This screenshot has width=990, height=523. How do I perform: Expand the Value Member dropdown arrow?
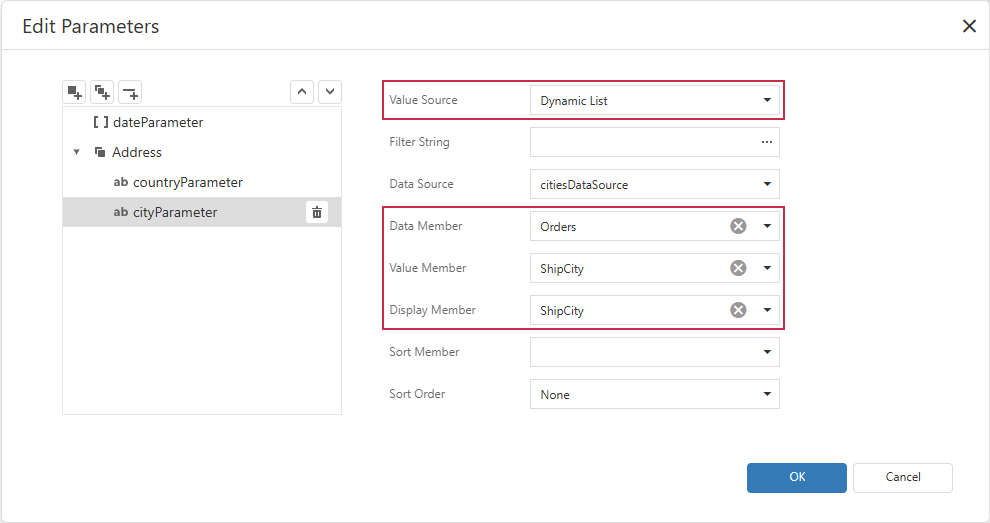pos(766,268)
